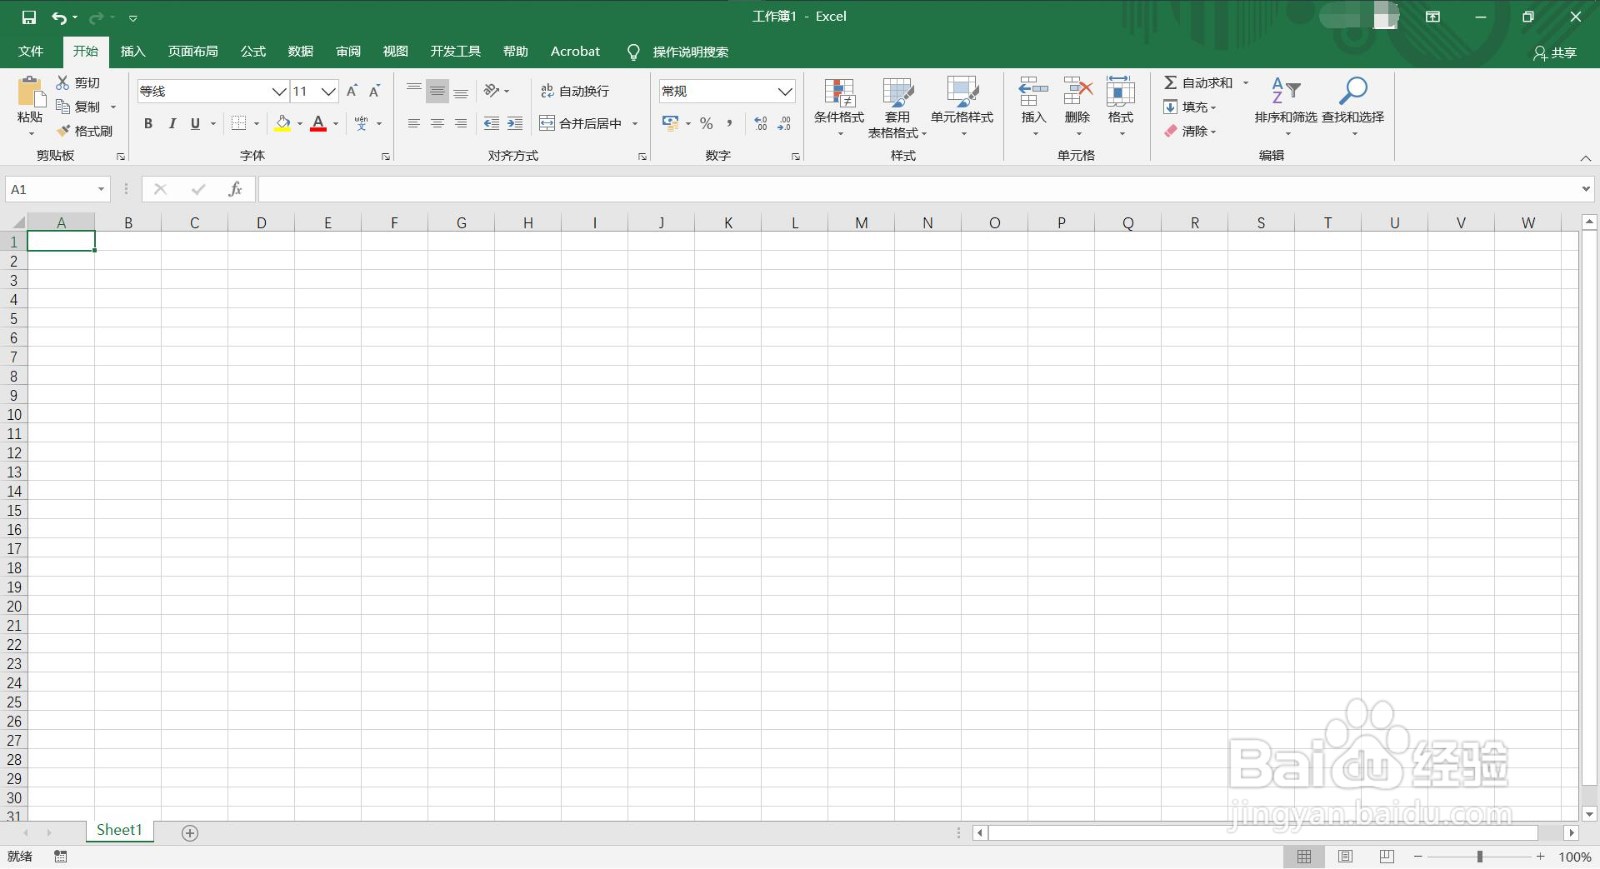Expand the formula bar chevron
This screenshot has height=869, width=1600.
coord(1586,189)
